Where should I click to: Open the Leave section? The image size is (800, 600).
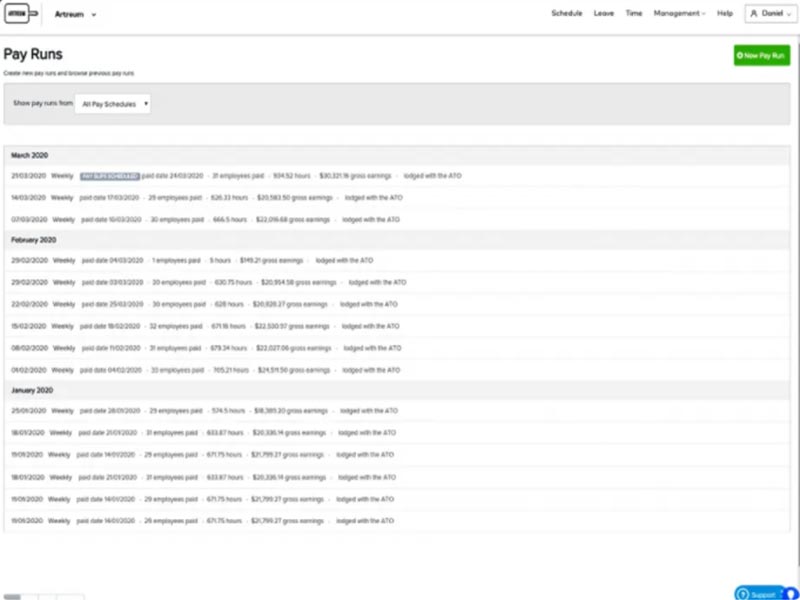pyautogui.click(x=603, y=14)
